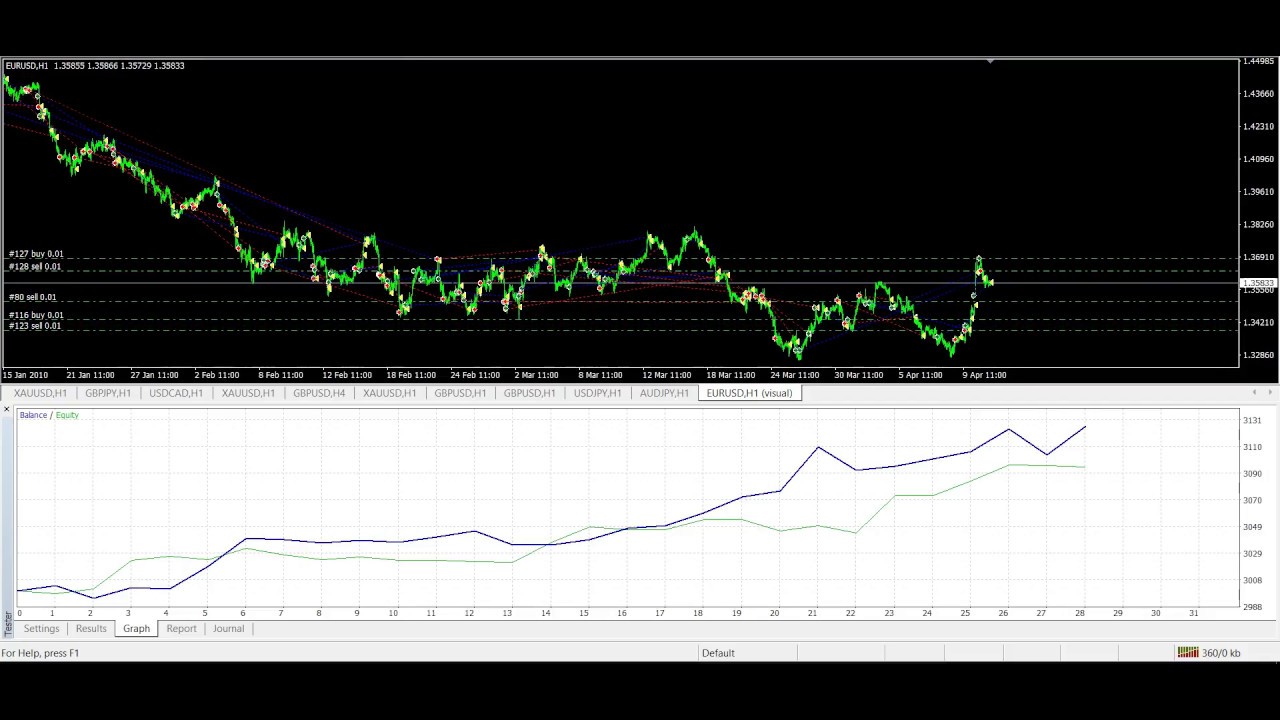Select the AUDJPY,H1 chart tab
This screenshot has width=1280, height=720.
[x=664, y=393]
